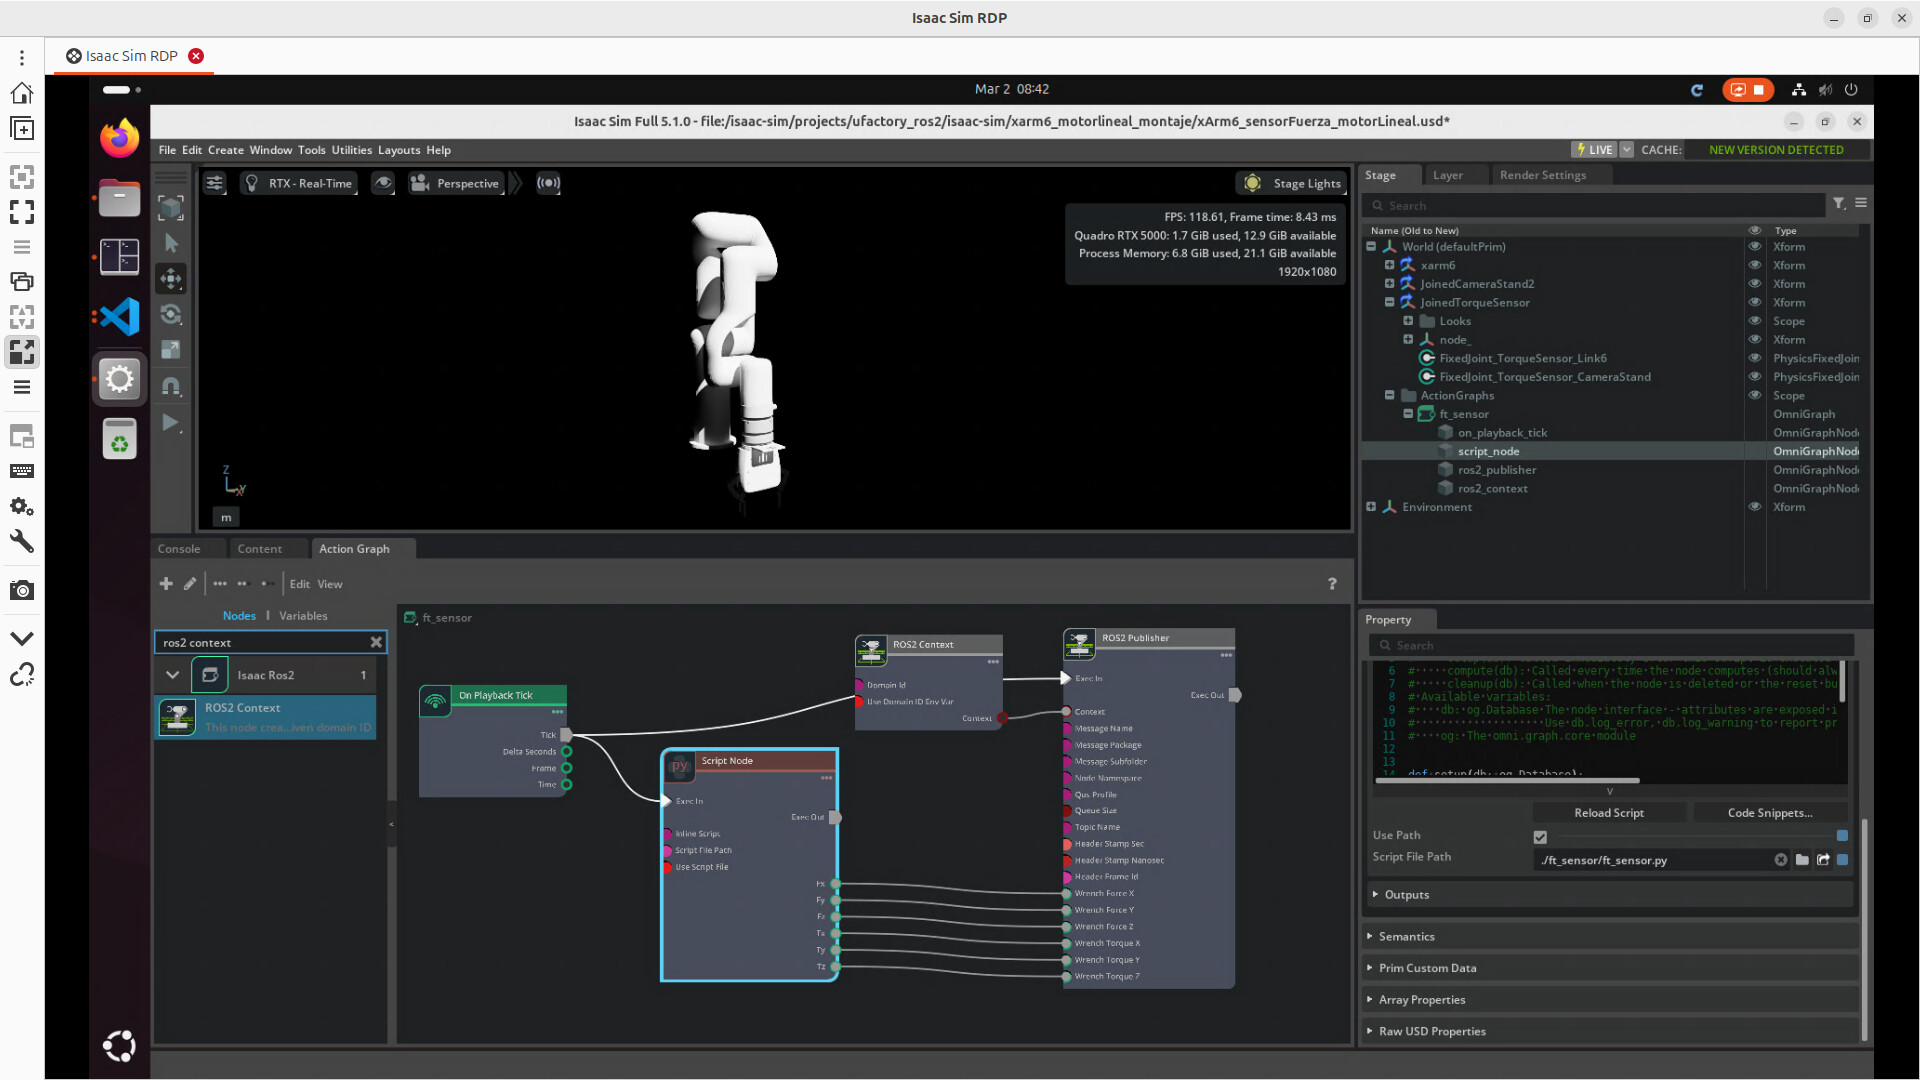Open script file in external editor icon

1823,860
